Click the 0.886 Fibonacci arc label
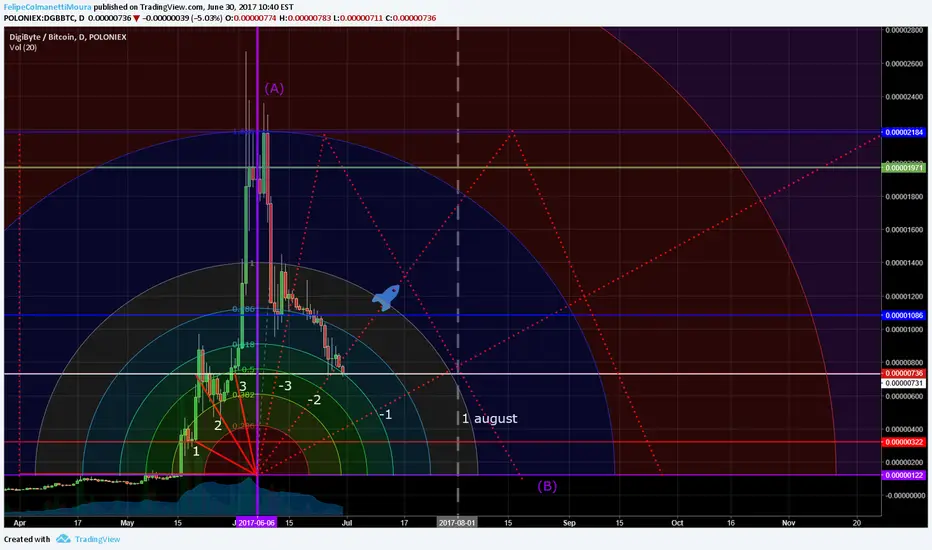The width and height of the screenshot is (932, 550). tap(244, 309)
